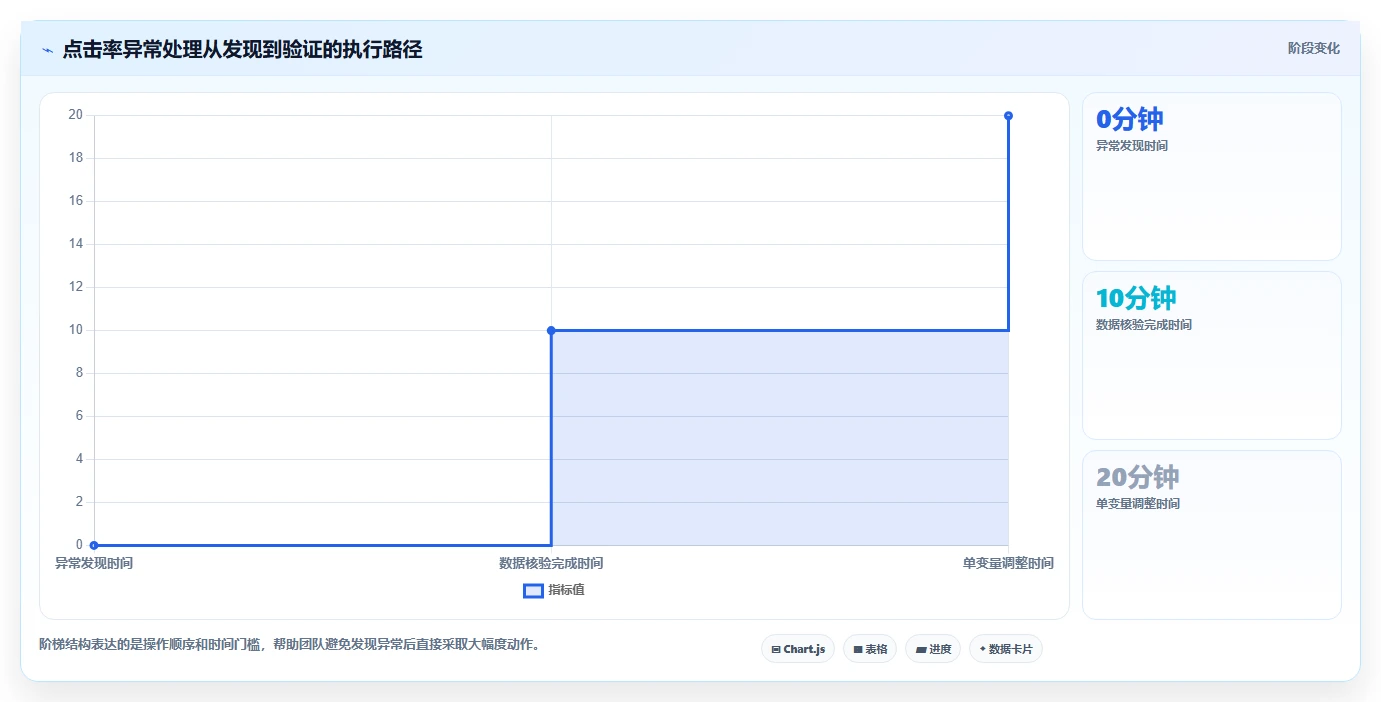The image size is (1381, 702).
Task: Click the chart data point at value 20
Action: coord(1008,115)
